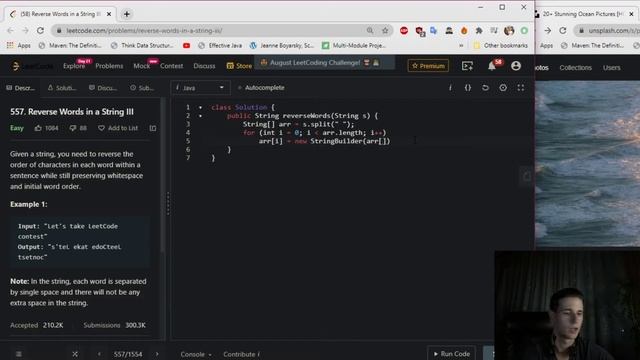Reset code to default icon

[485, 88]
